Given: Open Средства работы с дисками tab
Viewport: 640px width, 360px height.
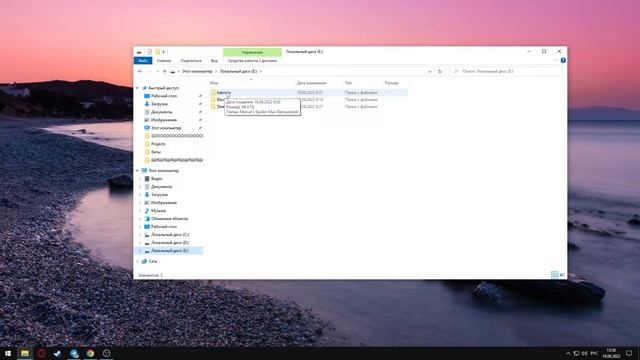Looking at the screenshot, I should (252, 61).
